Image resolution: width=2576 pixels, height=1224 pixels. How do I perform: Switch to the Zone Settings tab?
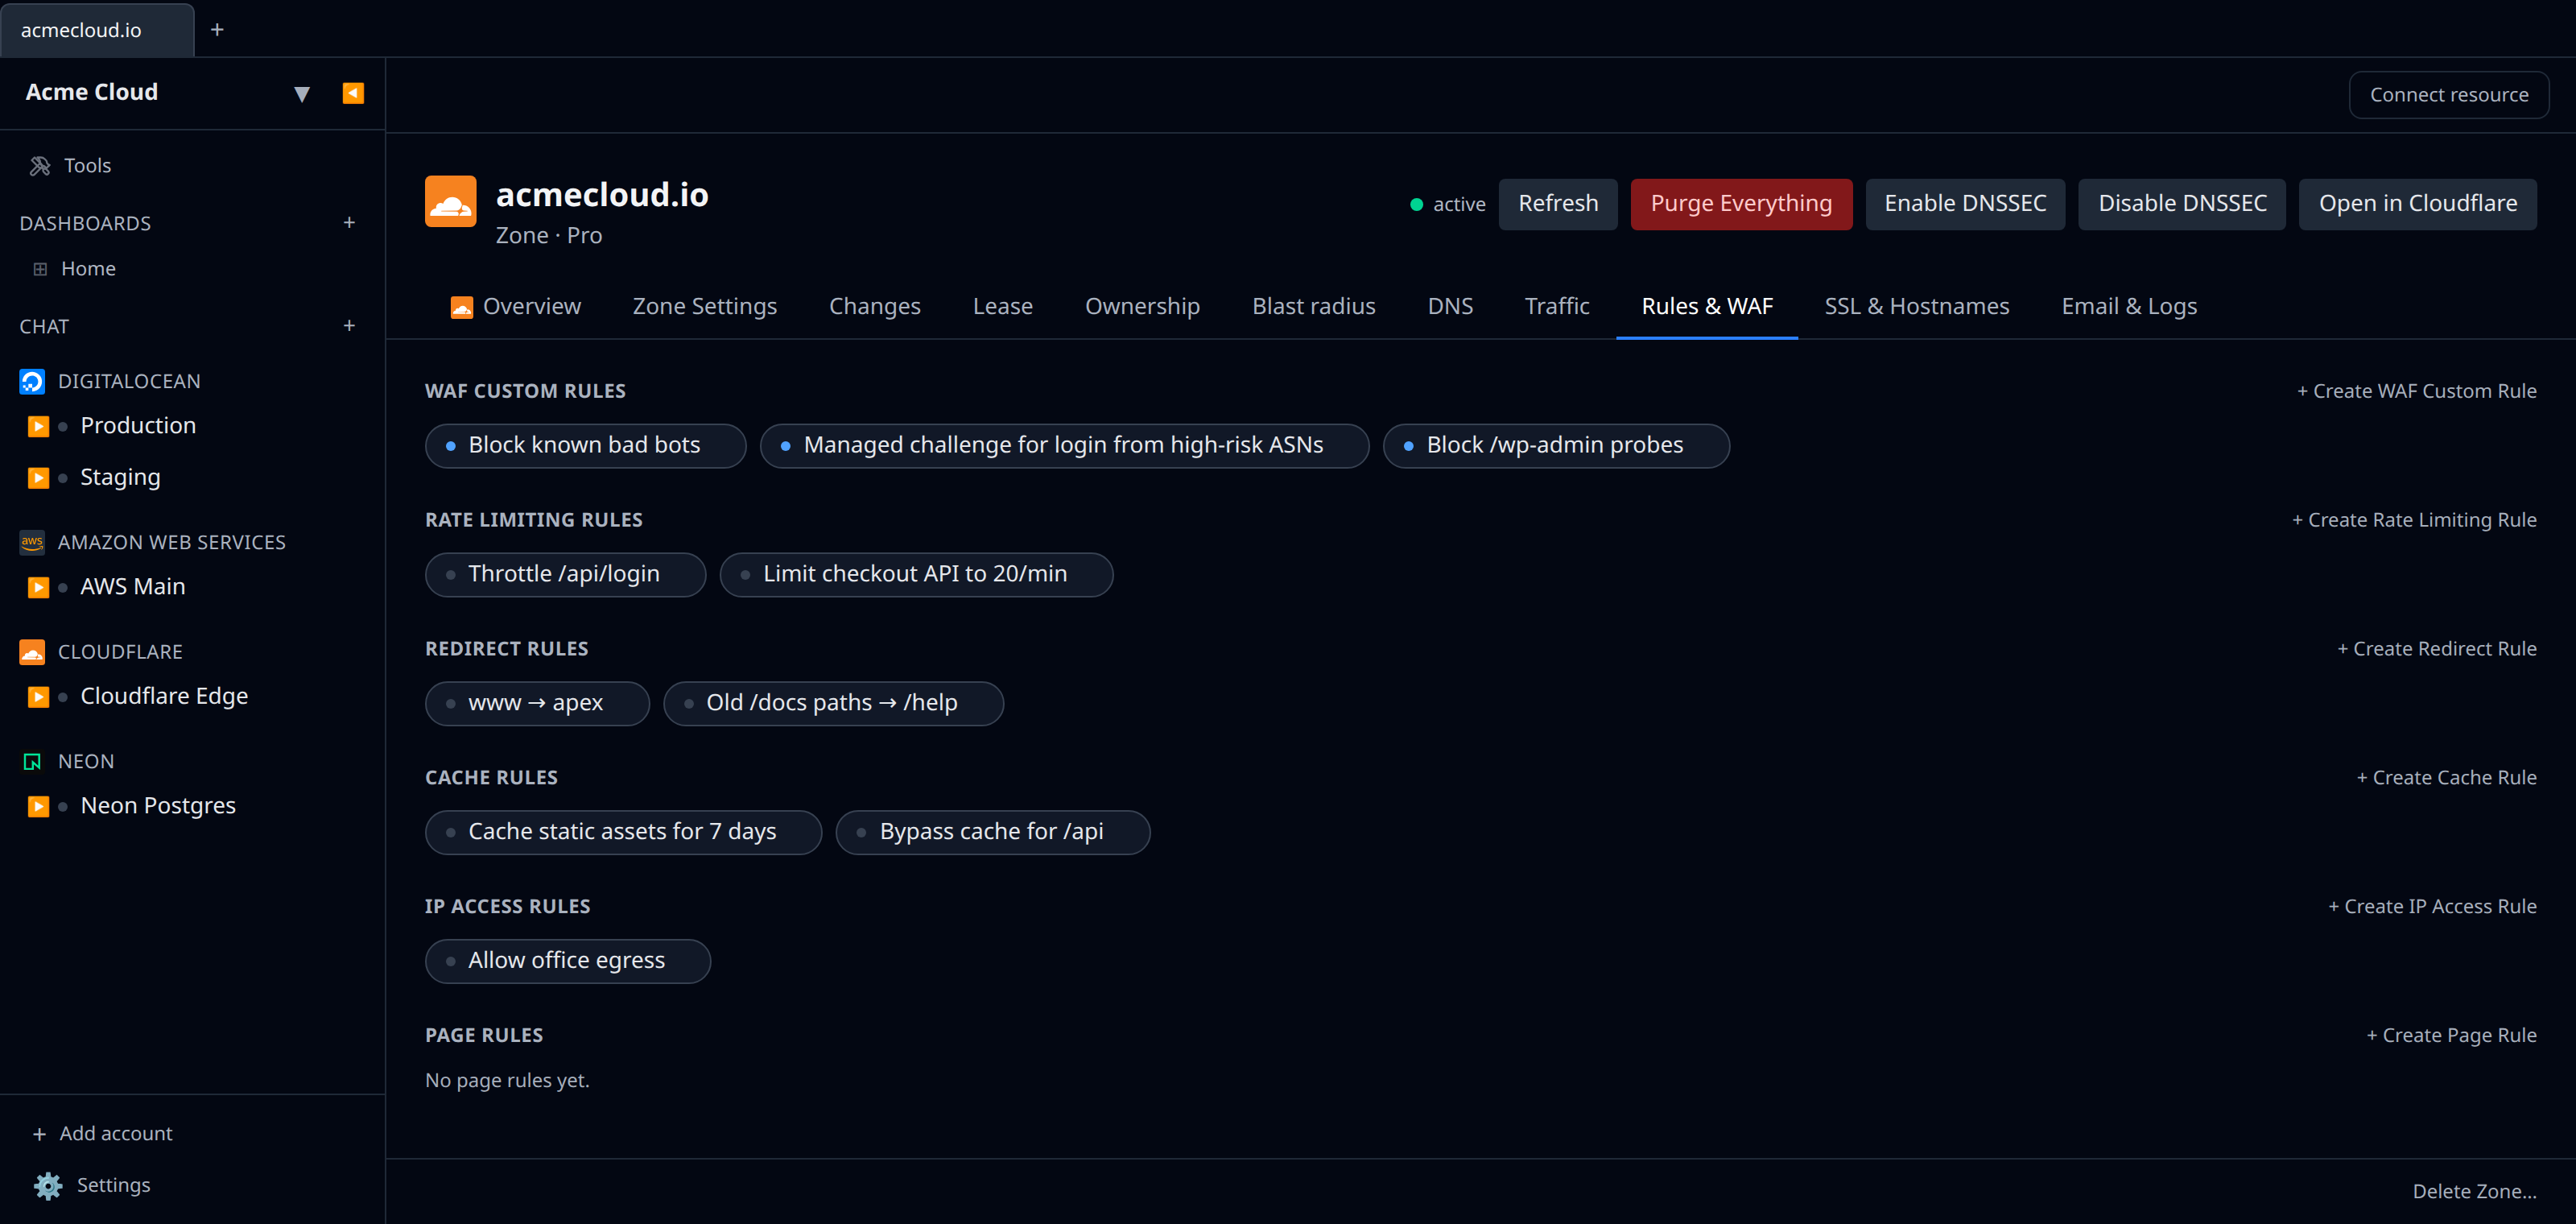(x=705, y=306)
